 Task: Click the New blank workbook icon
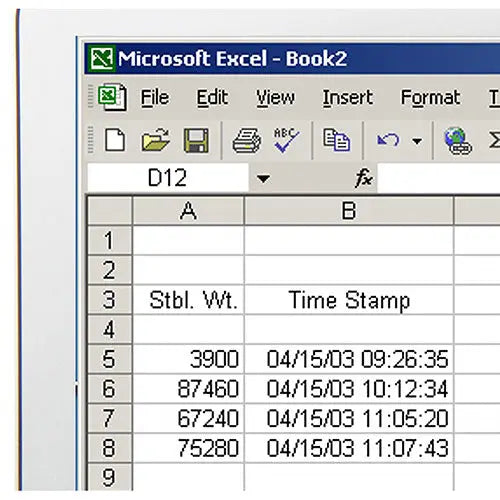coord(115,140)
